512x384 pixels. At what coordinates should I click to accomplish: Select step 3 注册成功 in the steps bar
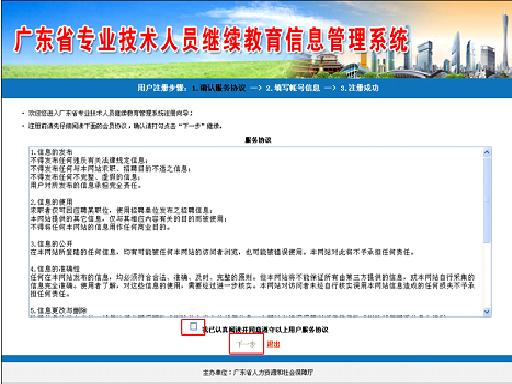[359, 88]
